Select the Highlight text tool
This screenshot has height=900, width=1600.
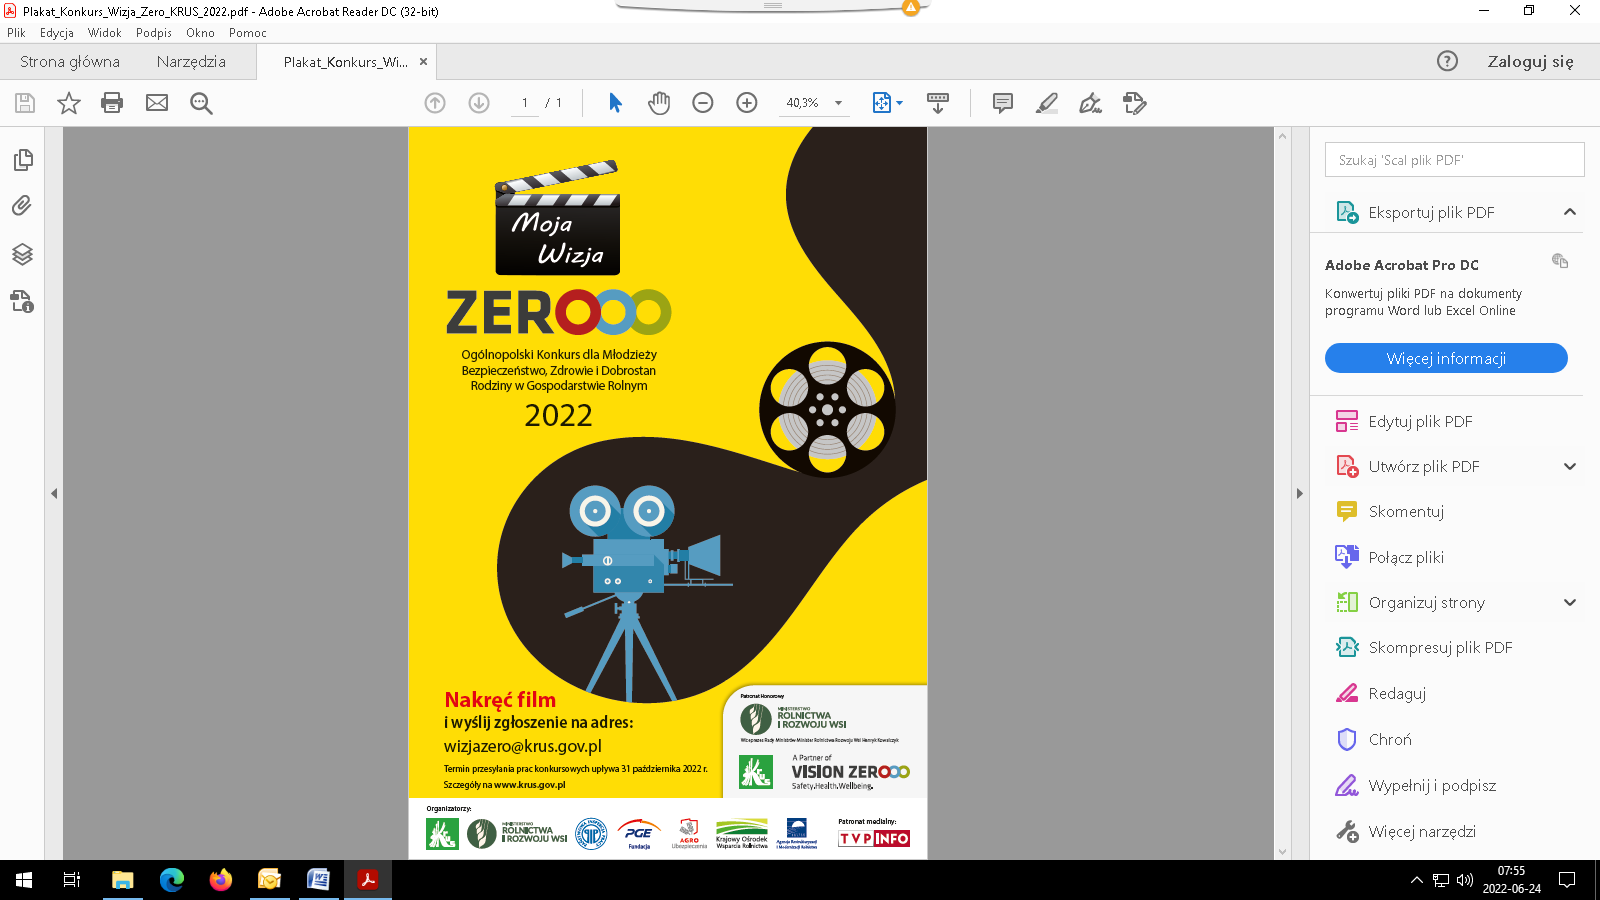(1046, 103)
